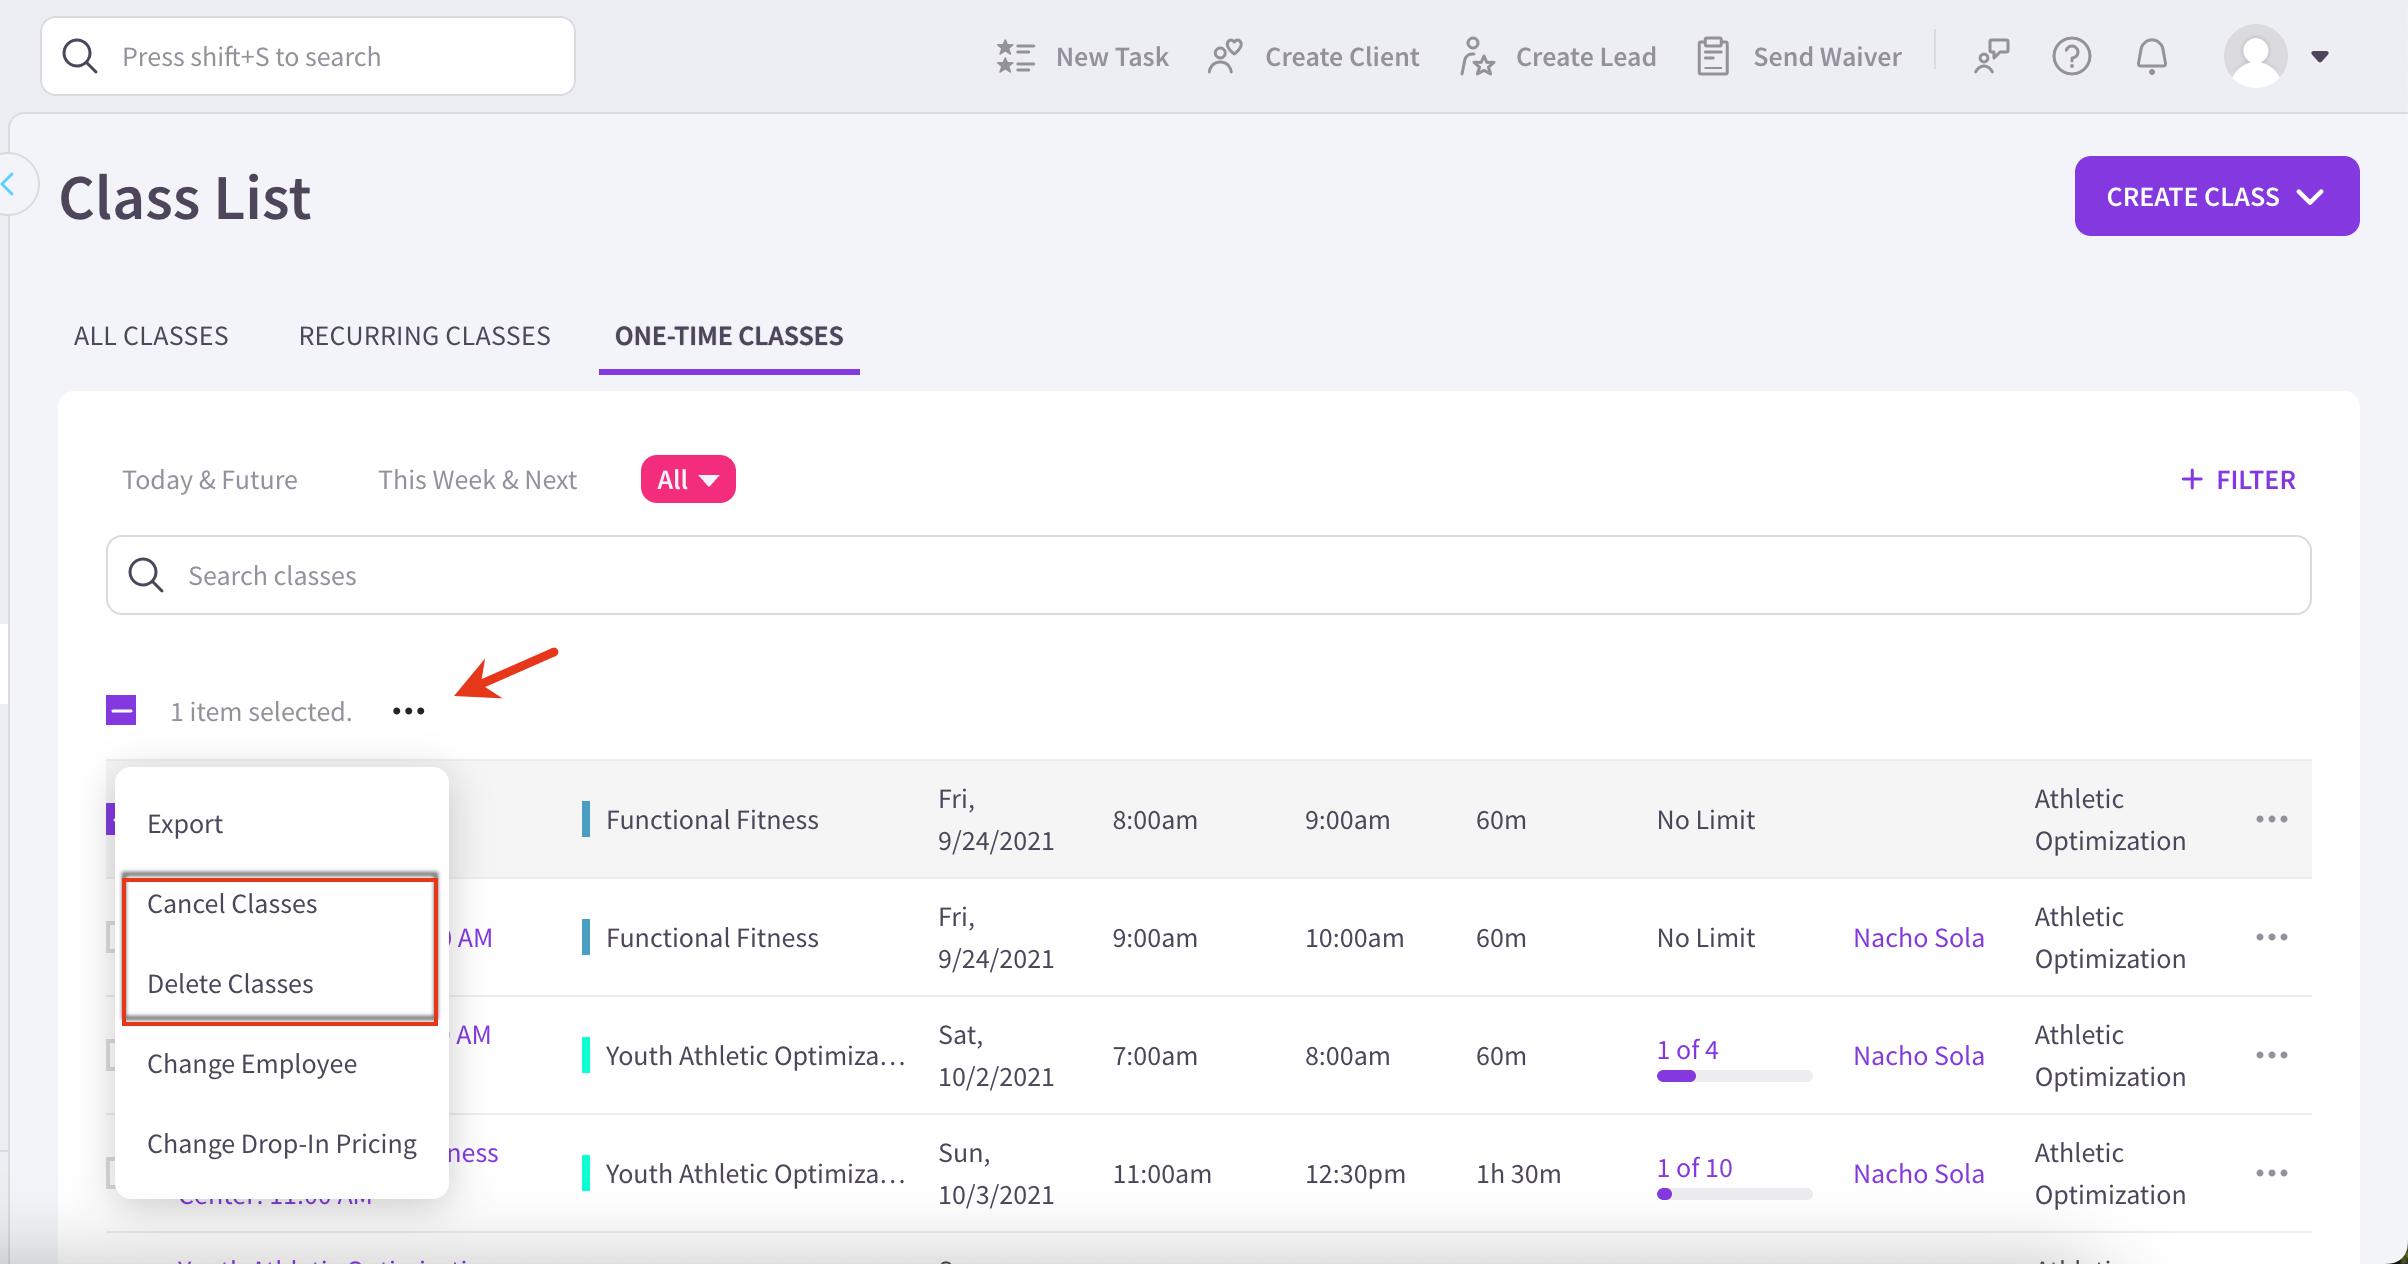This screenshot has width=2408, height=1264.
Task: Click the Create Client icon
Action: pos(1224,57)
